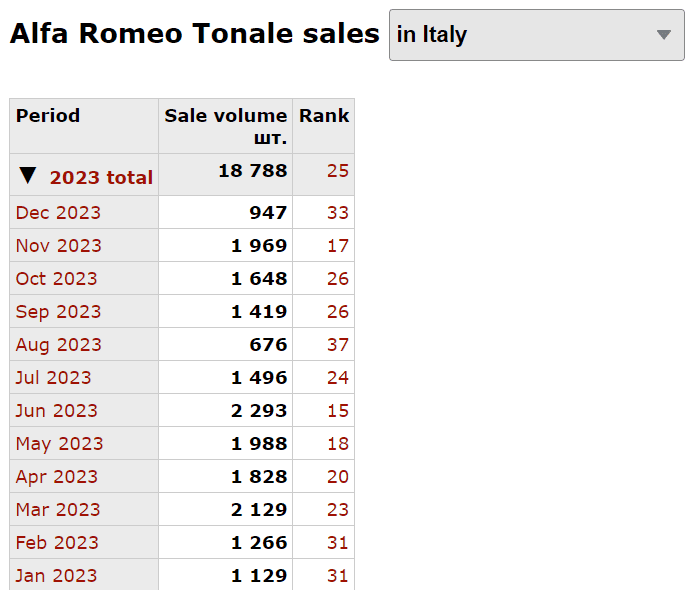This screenshot has width=698, height=590.
Task: Click the dropdown arrow beside 'in Italy'
Action: pyautogui.click(x=663, y=35)
